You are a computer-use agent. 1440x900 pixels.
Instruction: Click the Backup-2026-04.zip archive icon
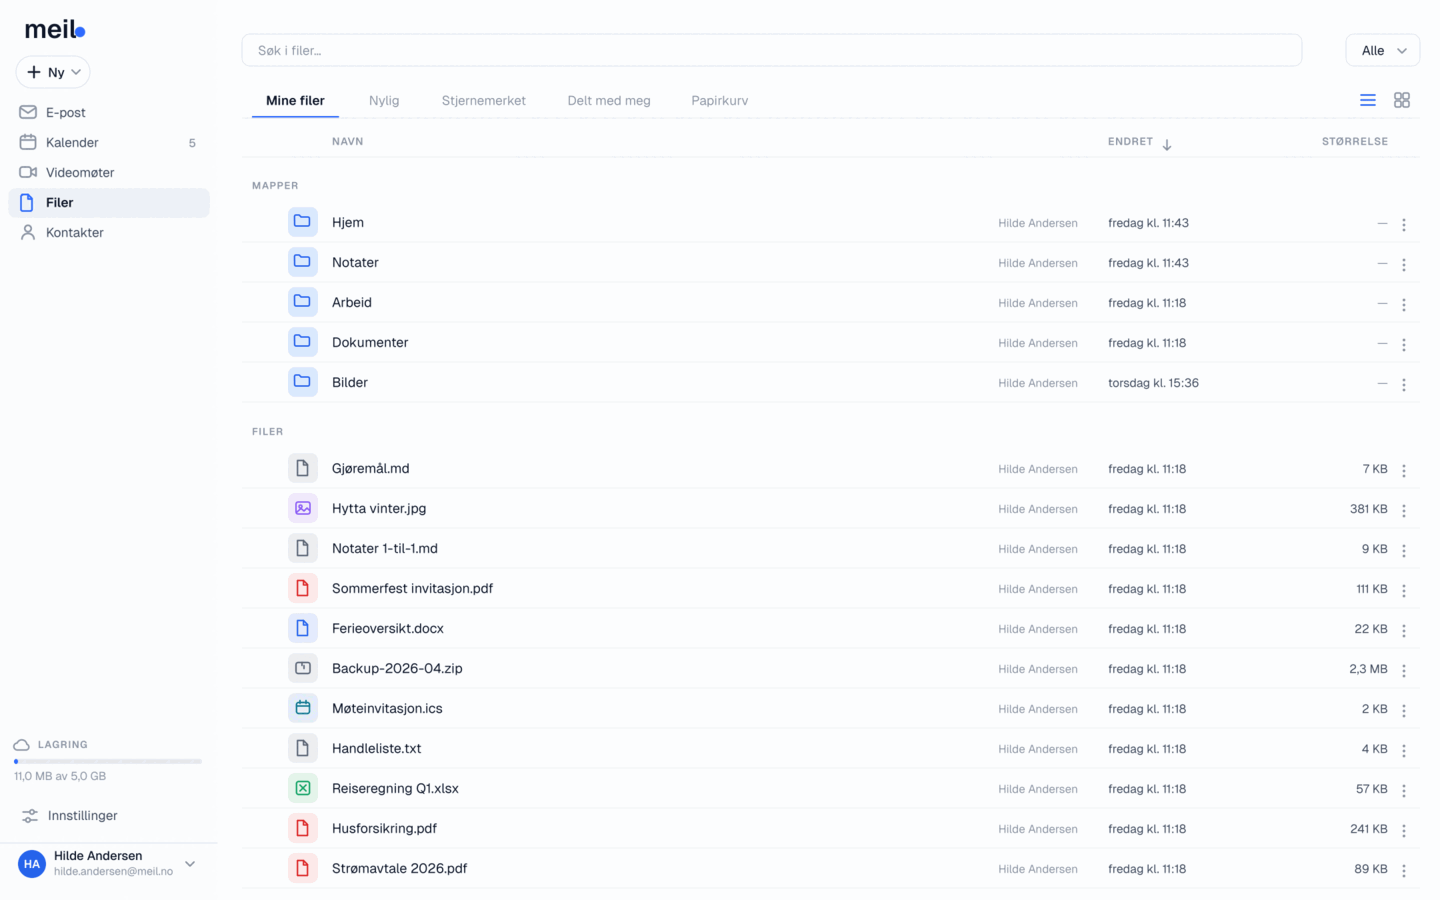pyautogui.click(x=303, y=668)
